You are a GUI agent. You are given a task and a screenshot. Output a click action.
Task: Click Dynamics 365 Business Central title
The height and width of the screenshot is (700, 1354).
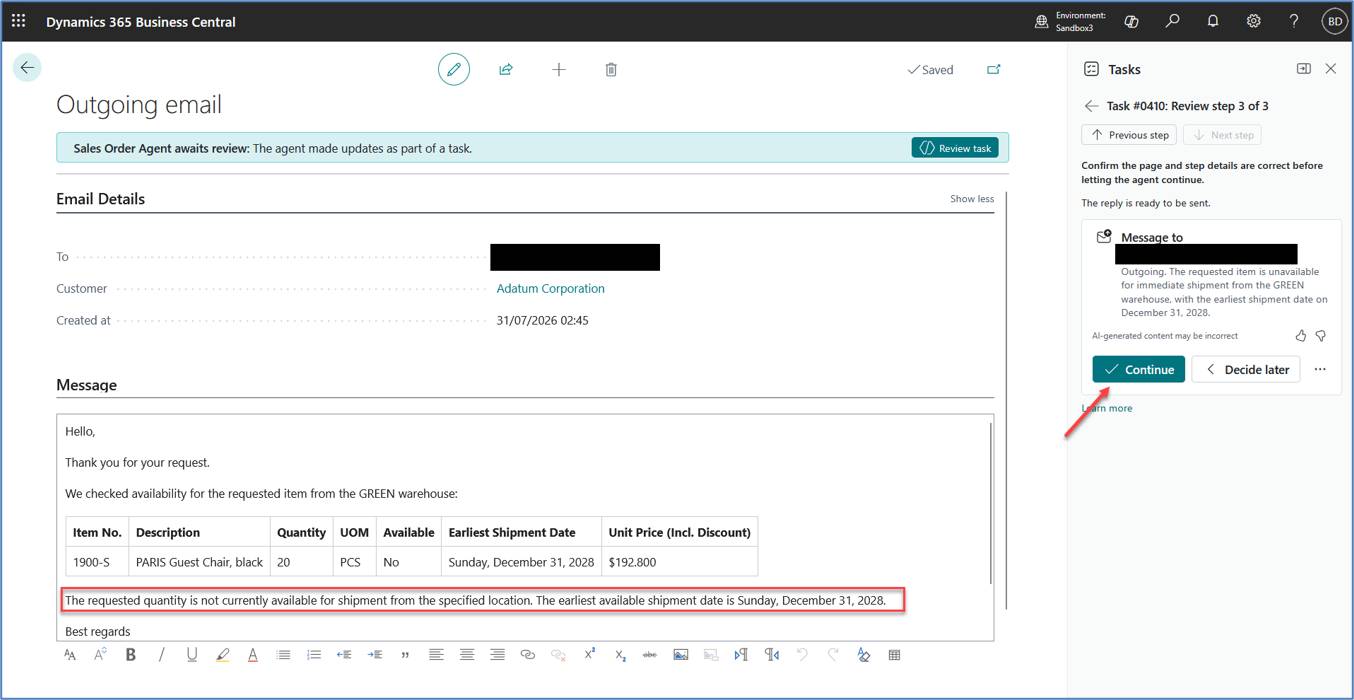pyautogui.click(x=141, y=21)
